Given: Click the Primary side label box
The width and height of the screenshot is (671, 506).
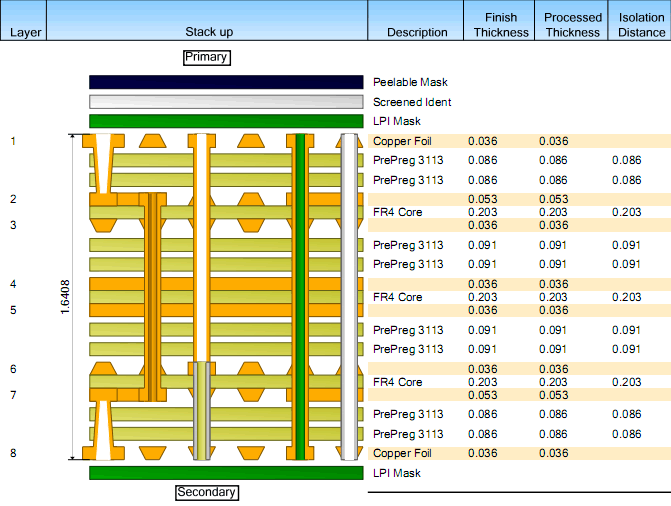Looking at the screenshot, I should (207, 57).
